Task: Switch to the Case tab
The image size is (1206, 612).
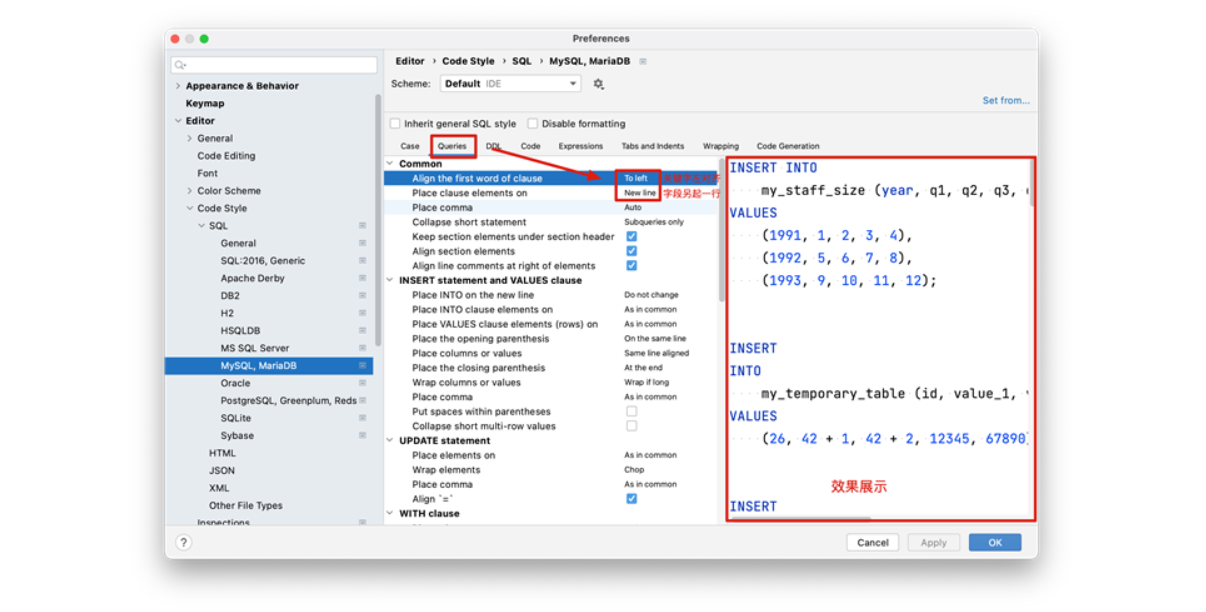Action: 410,146
